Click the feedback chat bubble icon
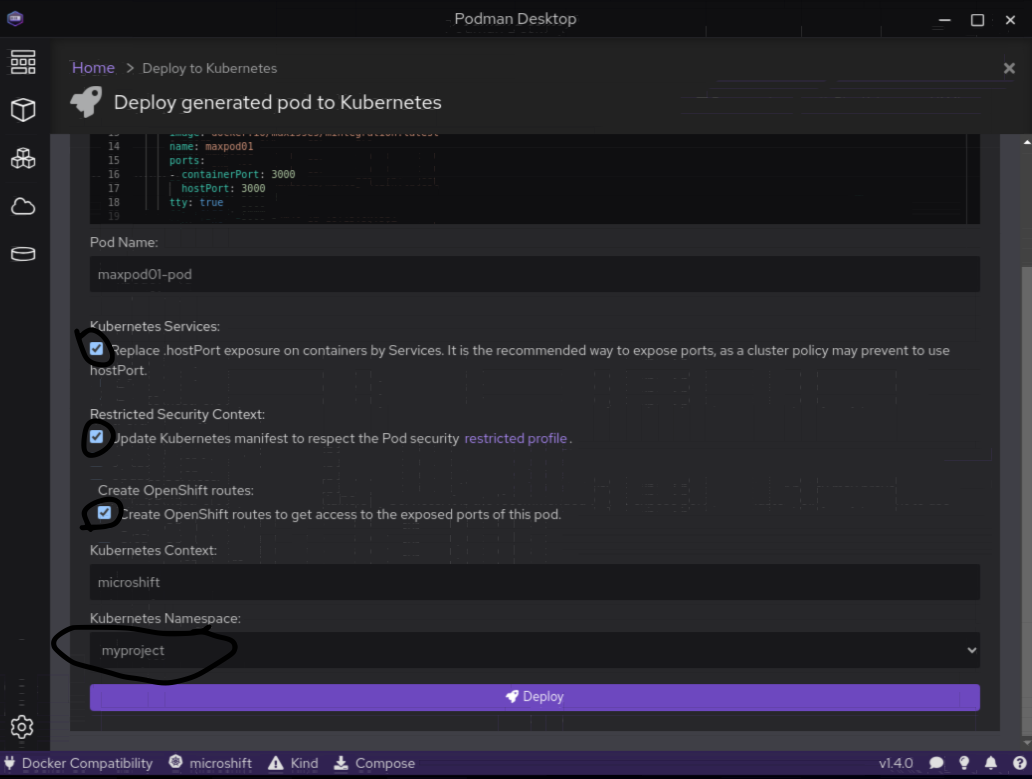This screenshot has height=779, width=1032. point(936,763)
